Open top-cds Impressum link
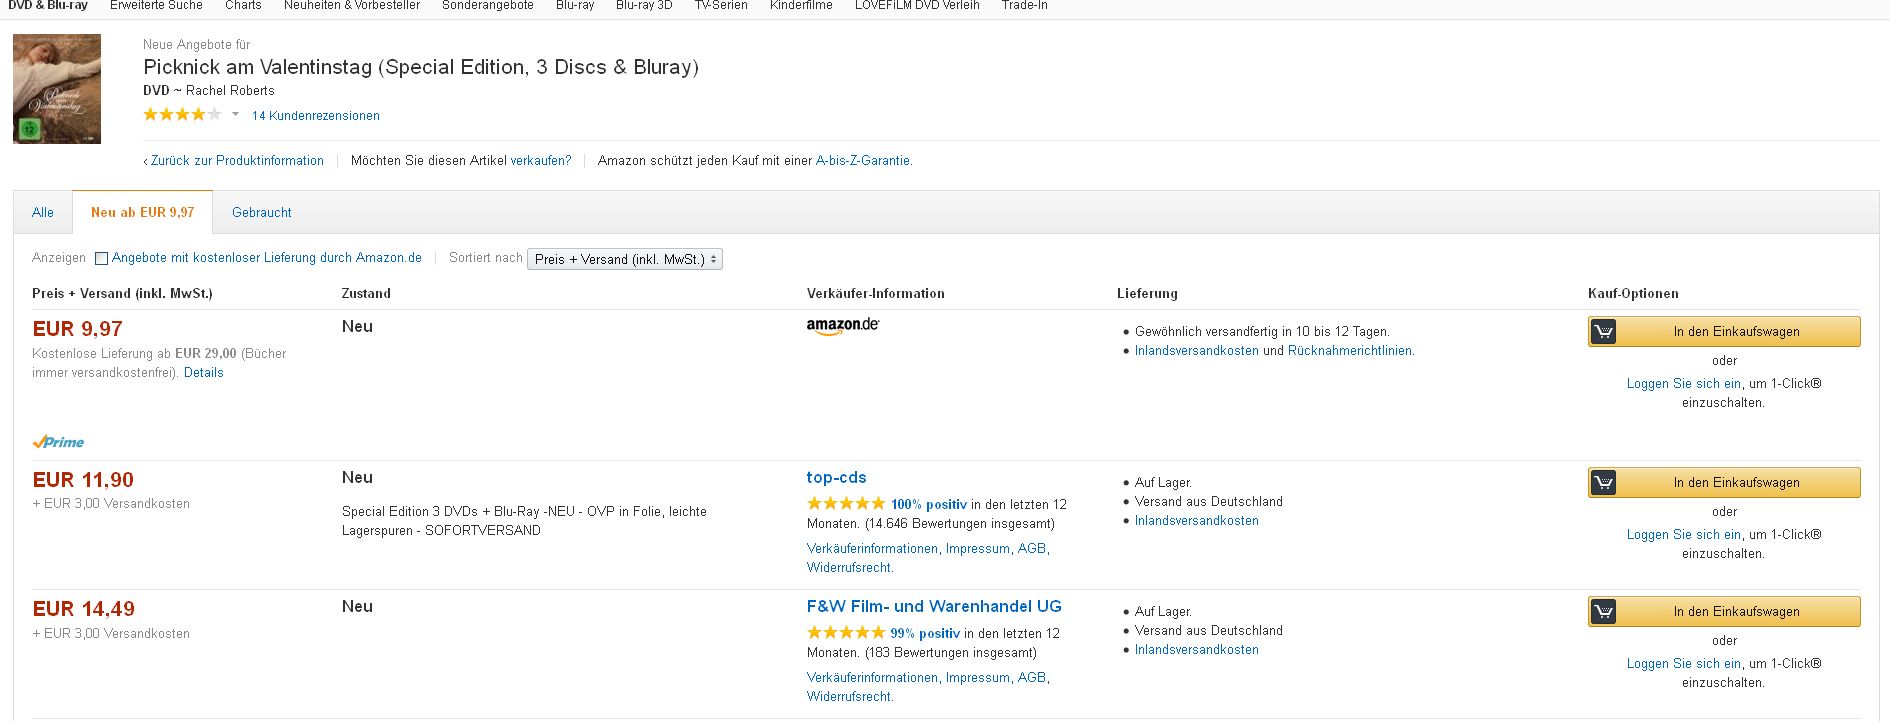Image resolution: width=1890 pixels, height=721 pixels. [978, 548]
